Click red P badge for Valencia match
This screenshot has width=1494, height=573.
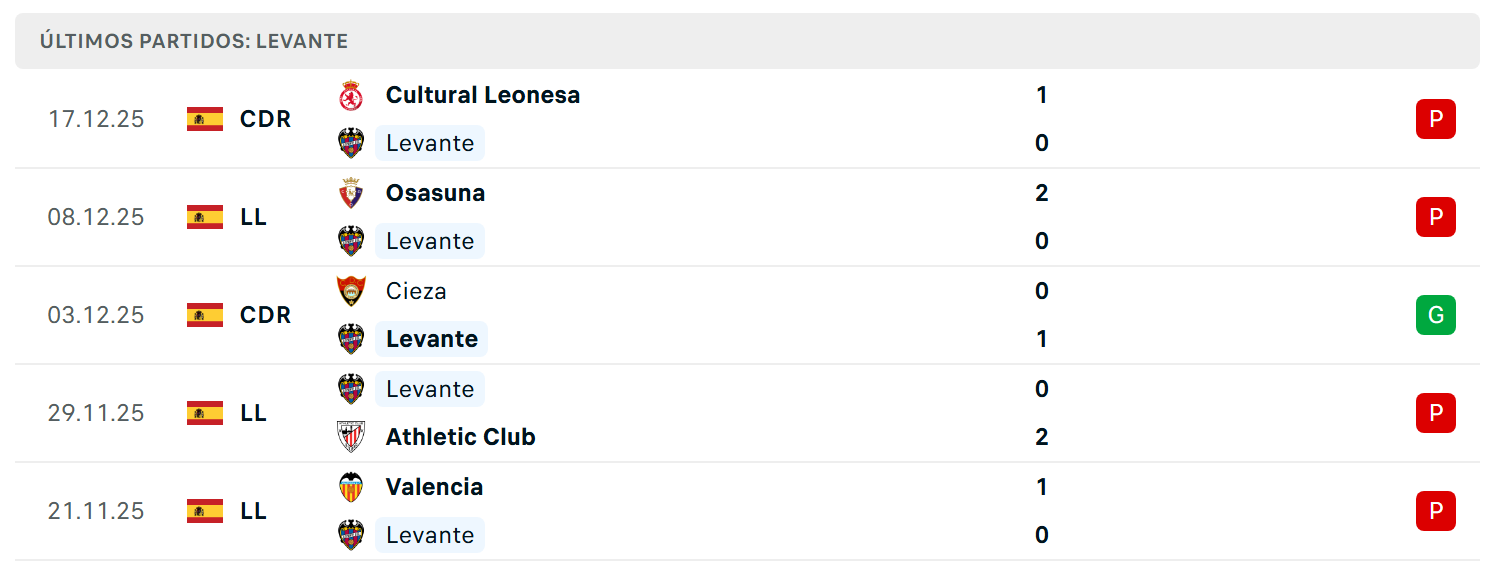tap(1436, 511)
